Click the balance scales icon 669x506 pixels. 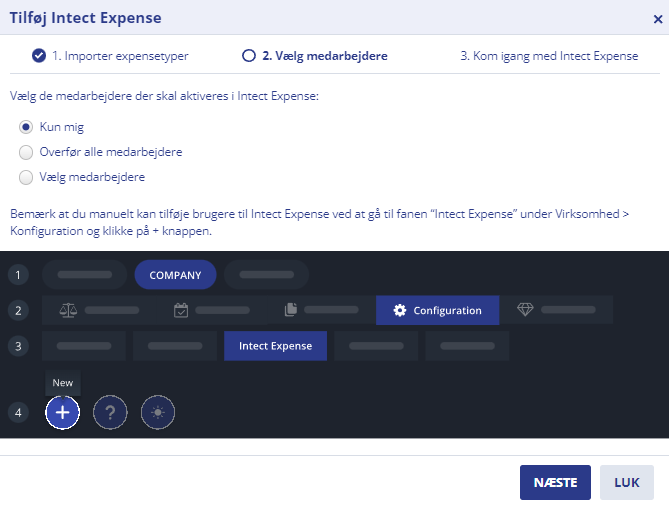click(68, 310)
